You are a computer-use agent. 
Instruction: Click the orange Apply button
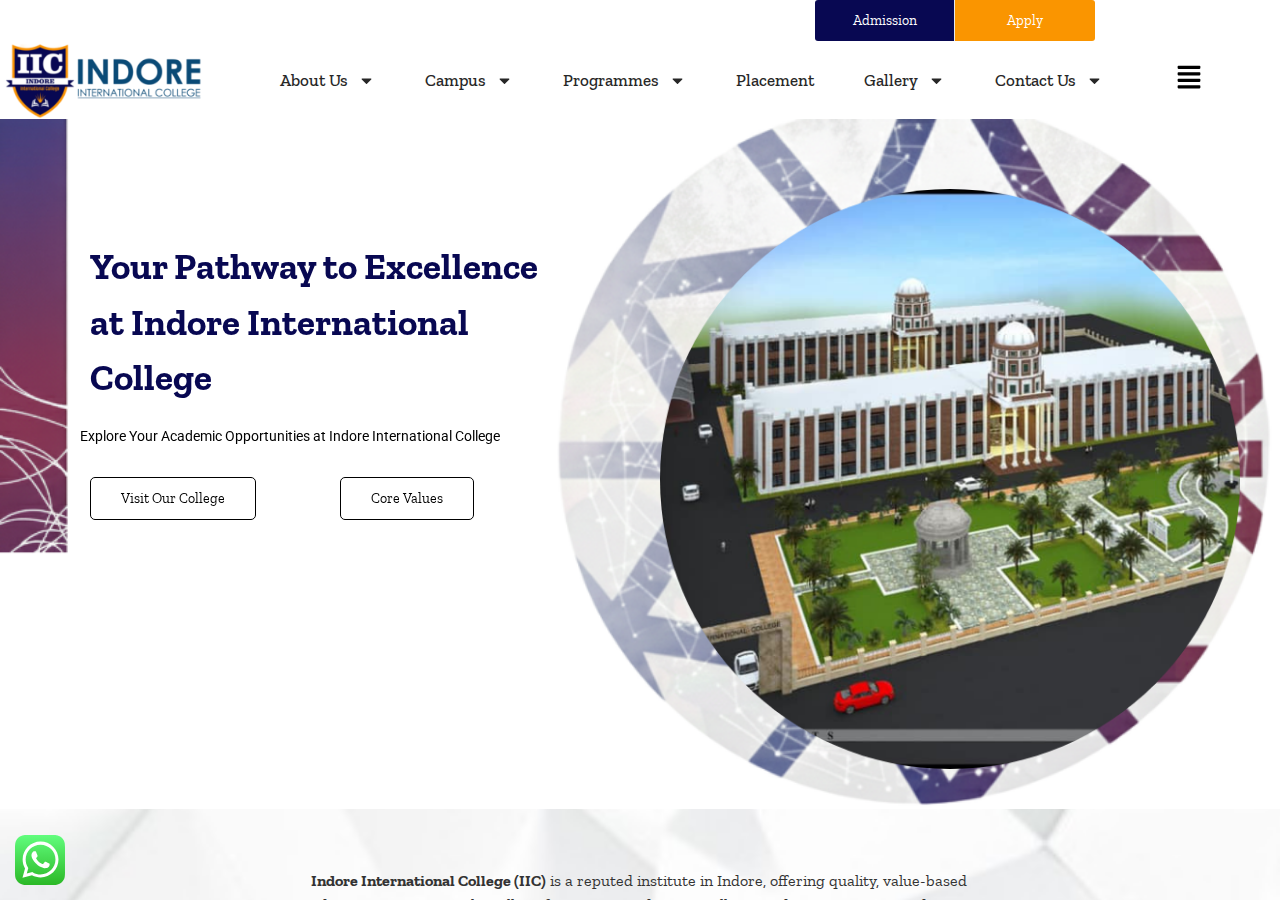1025,20
